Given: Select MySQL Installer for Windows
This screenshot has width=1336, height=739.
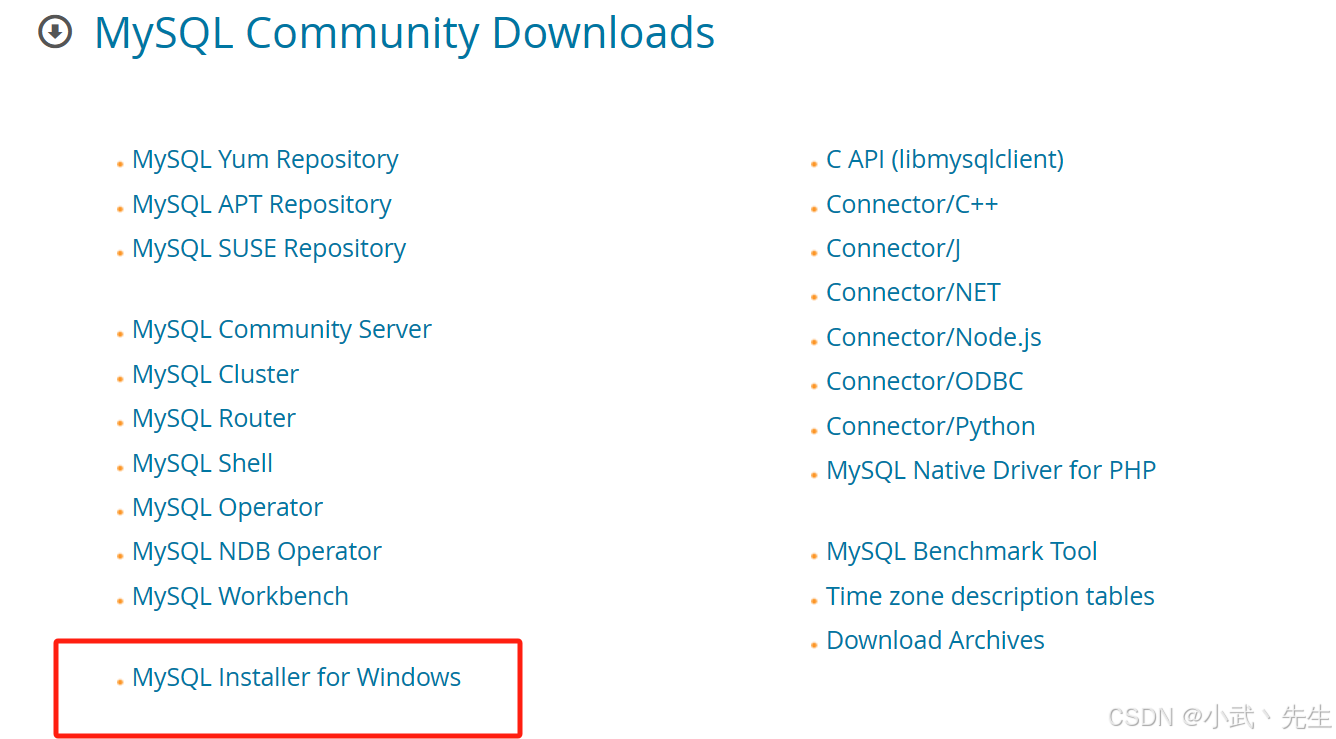Looking at the screenshot, I should click(296, 677).
